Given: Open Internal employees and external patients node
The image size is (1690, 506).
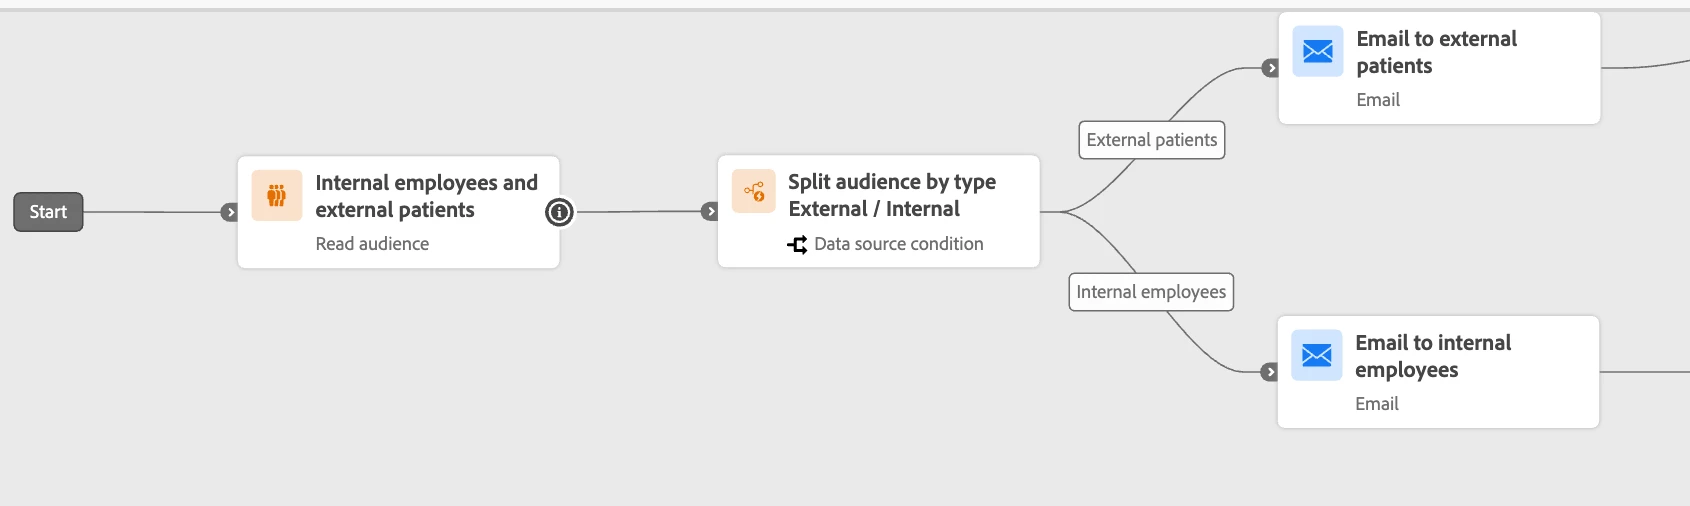Looking at the screenshot, I should tap(426, 196).
